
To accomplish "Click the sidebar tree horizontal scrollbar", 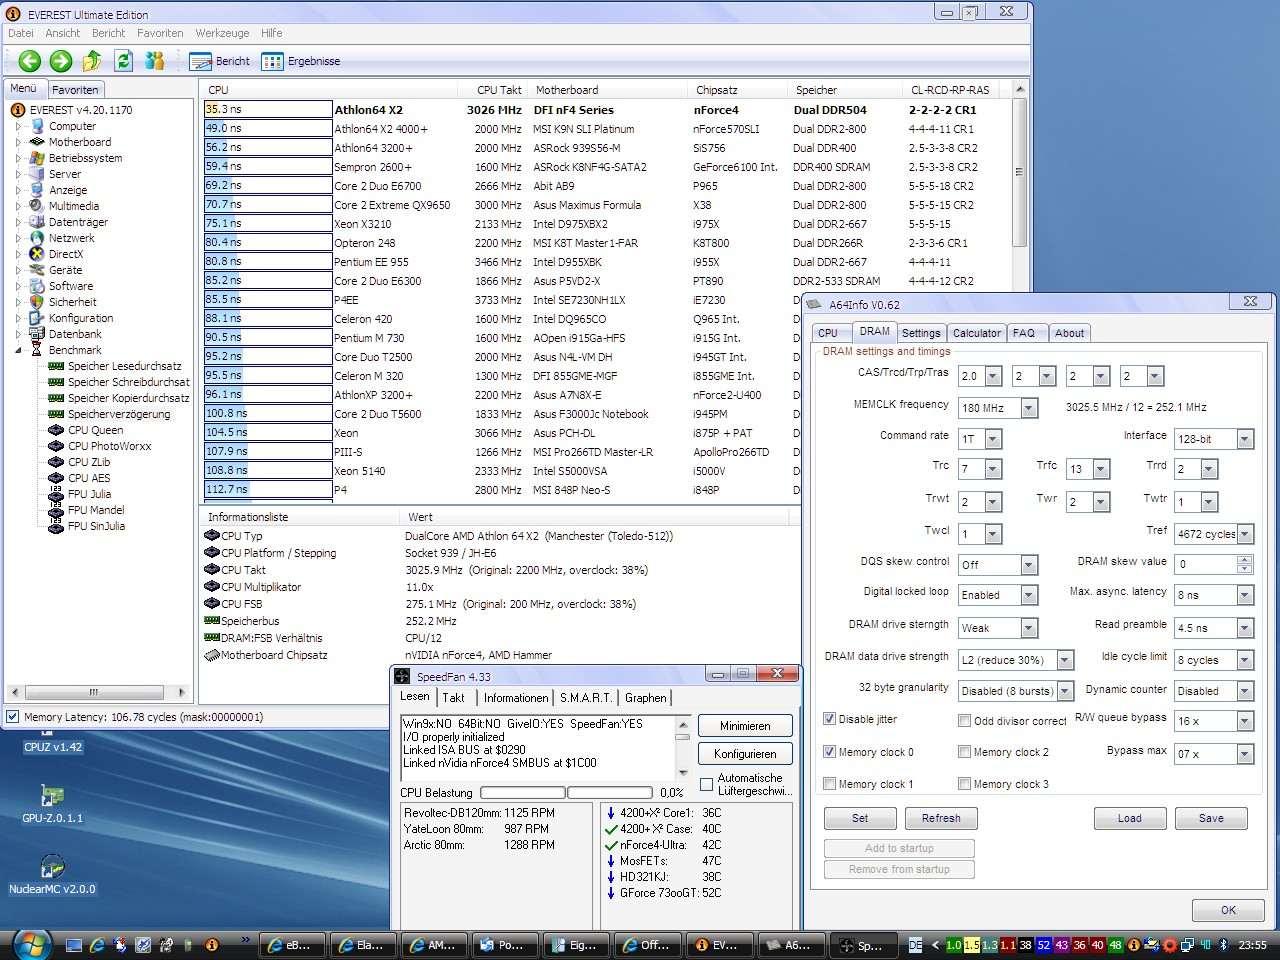I will (98, 692).
